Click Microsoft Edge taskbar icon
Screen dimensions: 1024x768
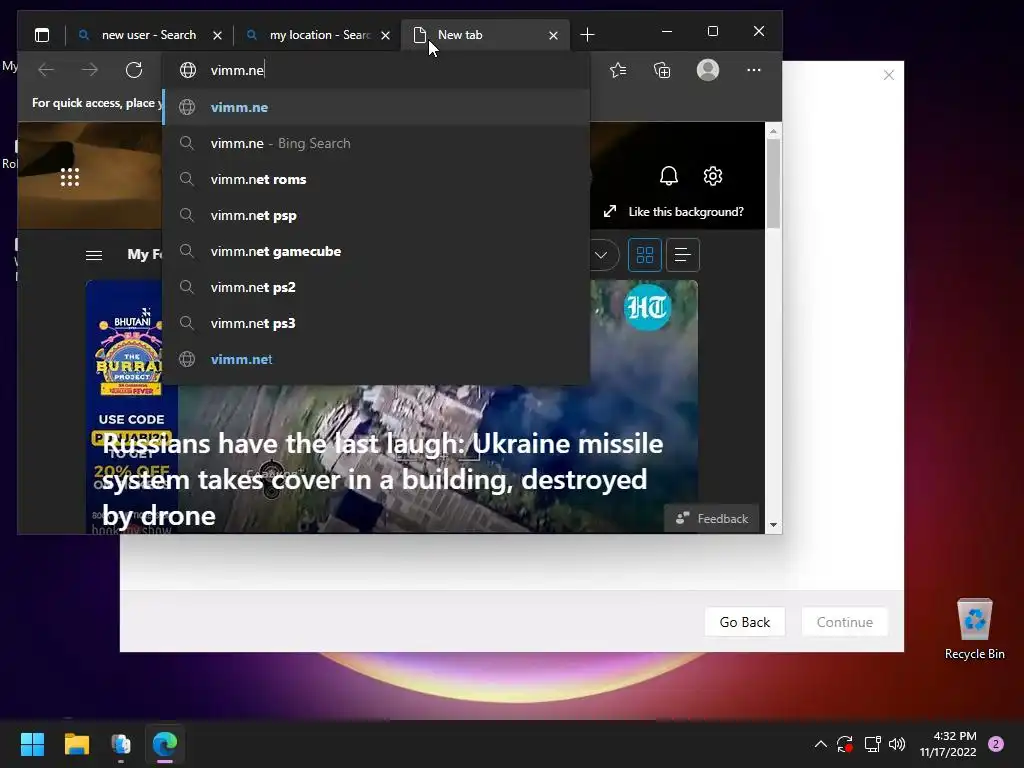(x=165, y=744)
